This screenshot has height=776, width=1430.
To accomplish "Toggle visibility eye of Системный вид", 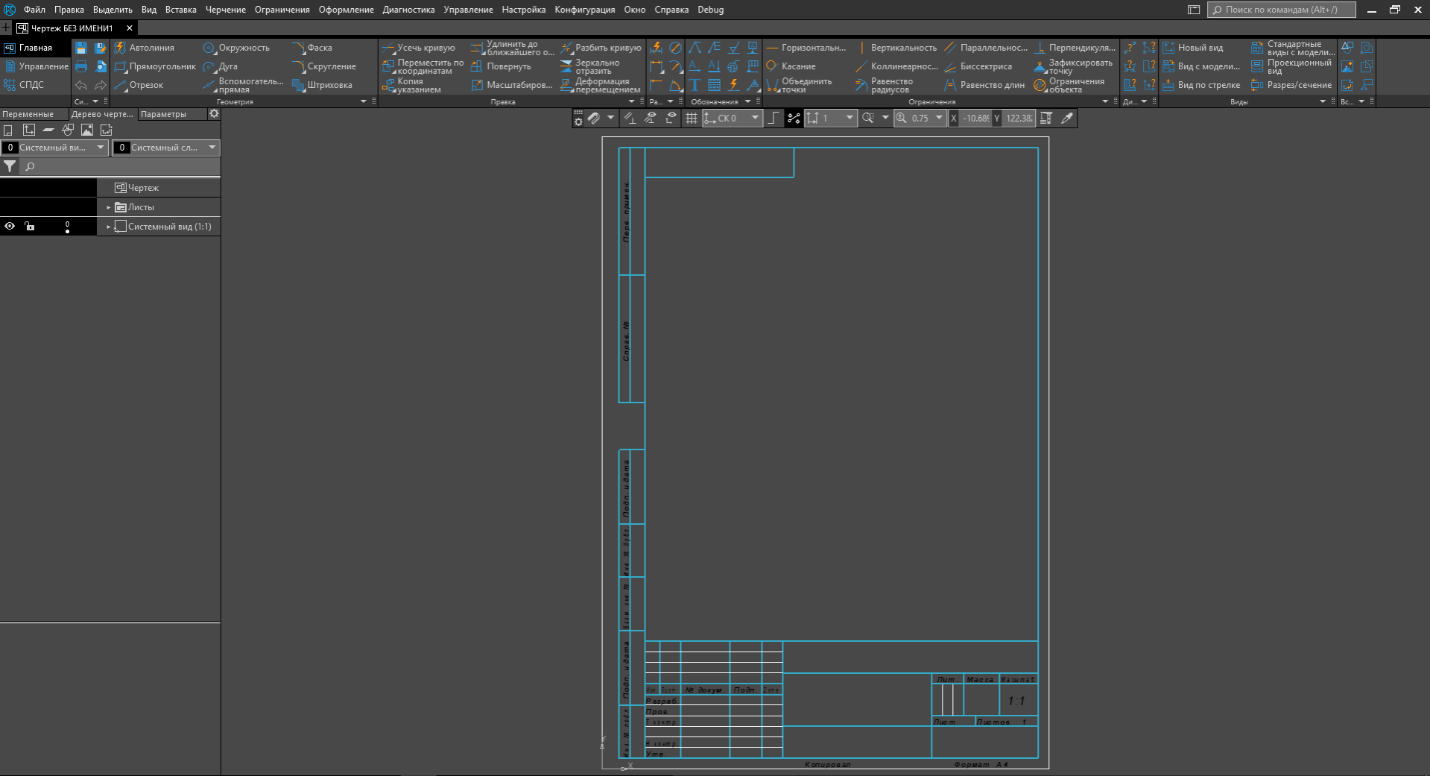I will pos(9,227).
